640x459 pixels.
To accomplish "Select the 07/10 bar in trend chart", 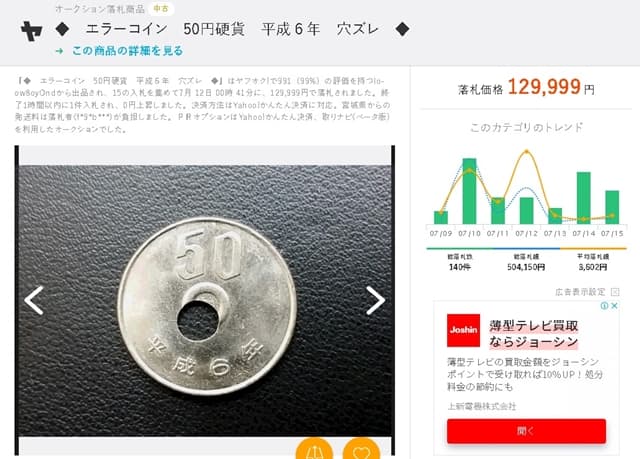I will [x=469, y=191].
